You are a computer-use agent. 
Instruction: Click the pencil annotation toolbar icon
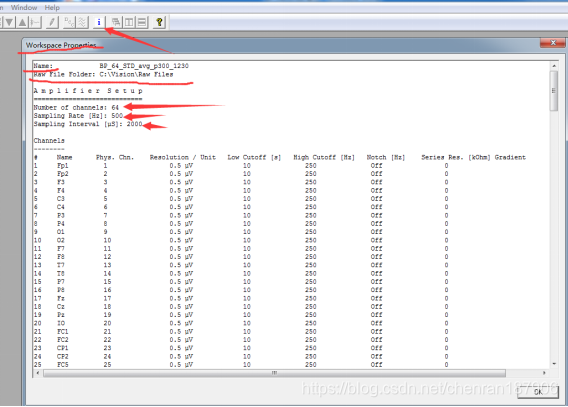[52, 22]
